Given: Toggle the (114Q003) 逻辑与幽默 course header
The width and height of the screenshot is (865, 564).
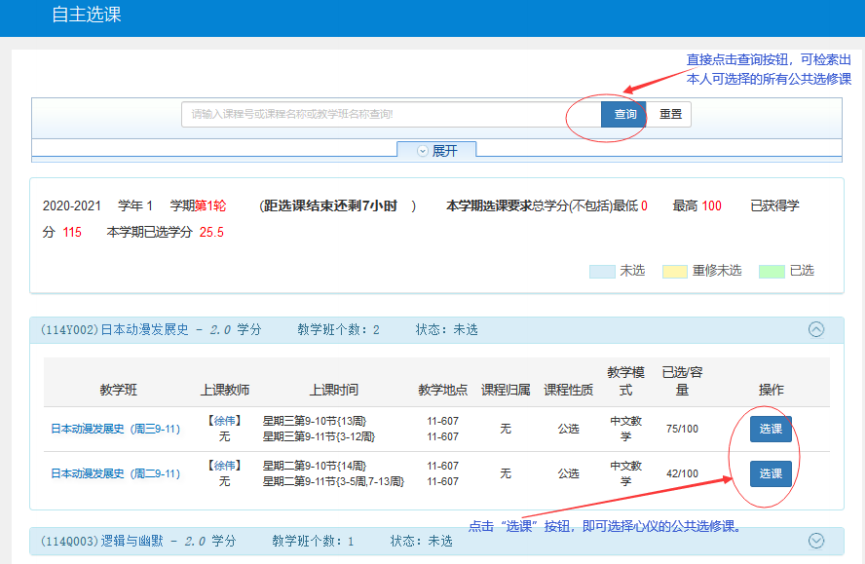Looking at the screenshot, I should click(x=138, y=541).
